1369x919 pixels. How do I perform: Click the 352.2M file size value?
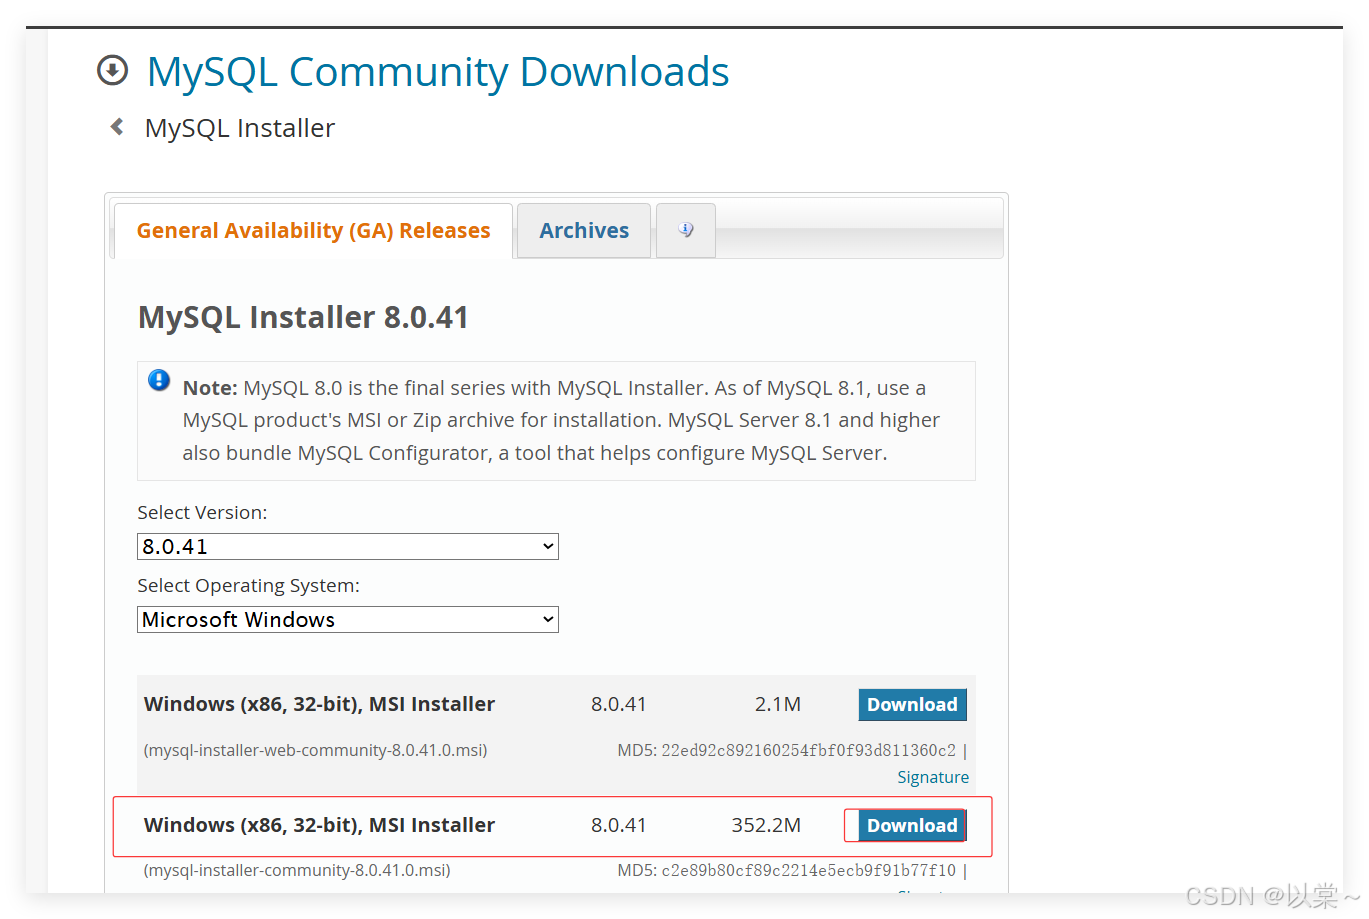click(x=766, y=825)
